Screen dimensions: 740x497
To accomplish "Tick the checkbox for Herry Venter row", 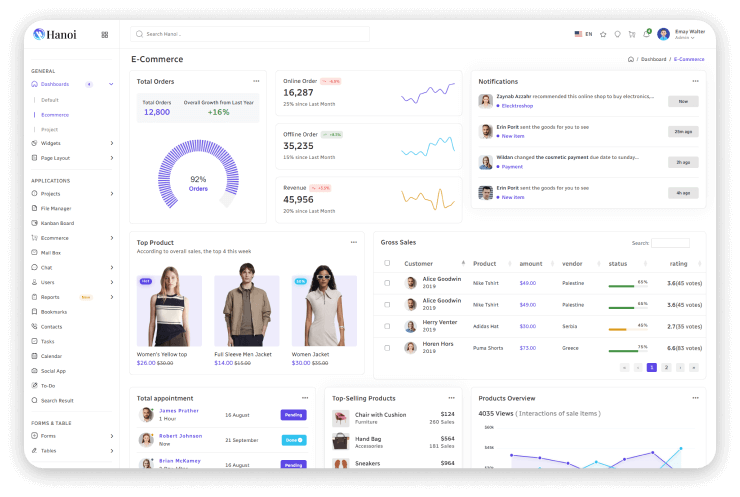I will click(388, 326).
